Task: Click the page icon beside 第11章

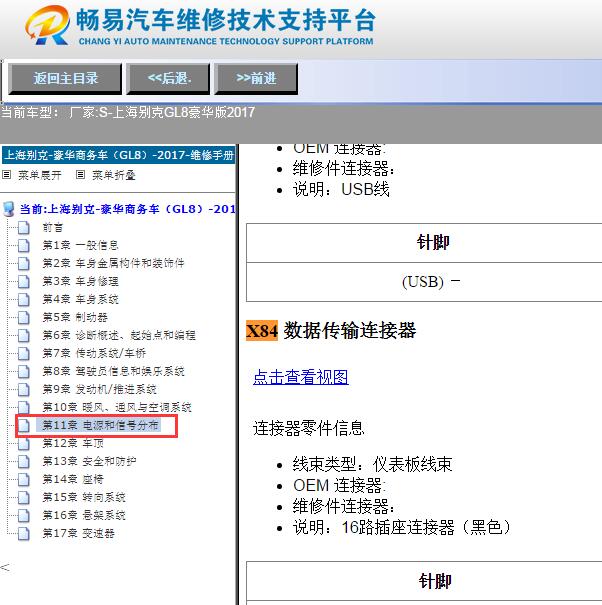Action: [x=24, y=426]
